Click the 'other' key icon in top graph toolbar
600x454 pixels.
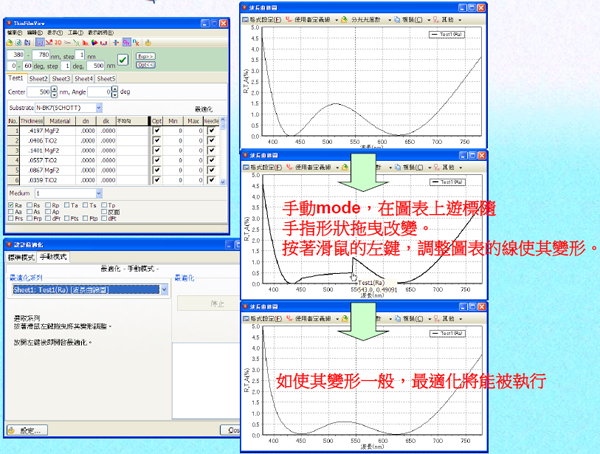tap(436, 20)
